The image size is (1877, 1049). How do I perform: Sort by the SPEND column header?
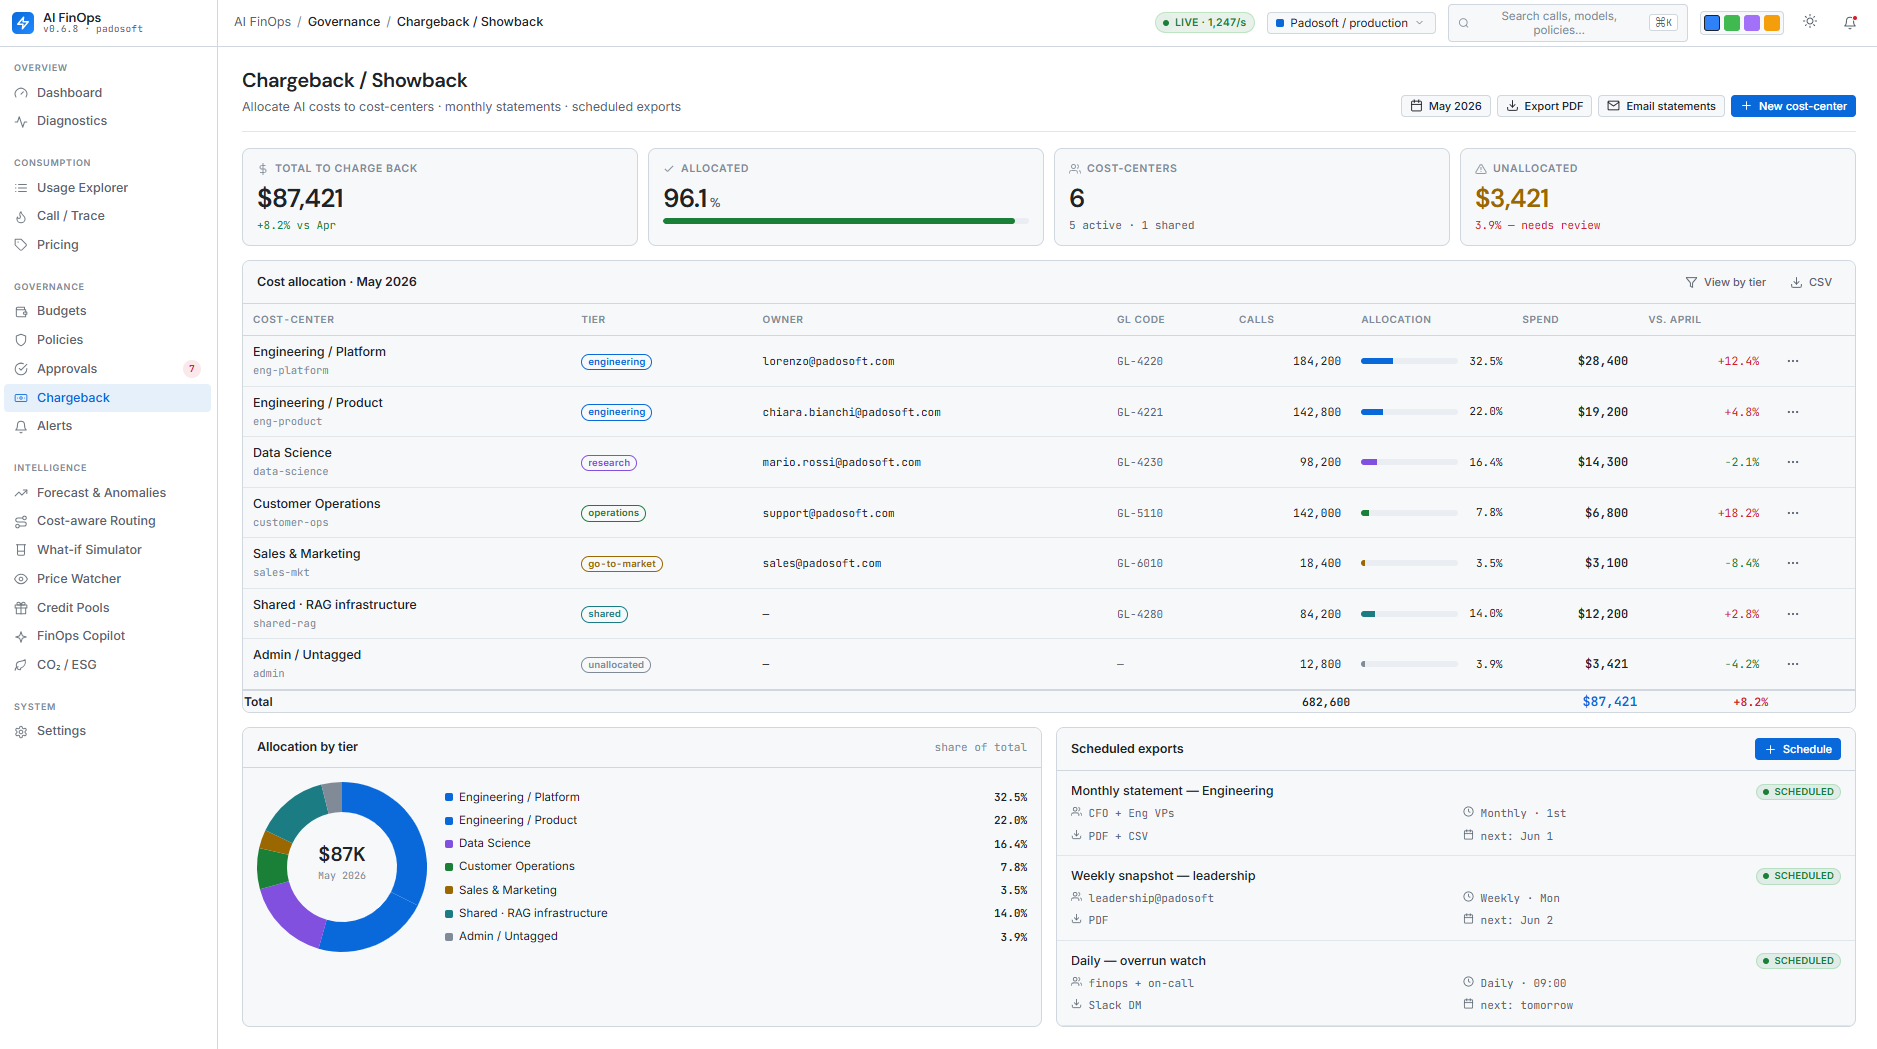pos(1540,320)
